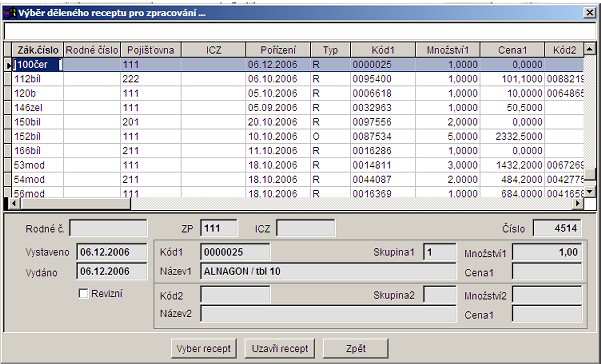
Task: Select row 112bíl in the table
Action: coord(297,79)
